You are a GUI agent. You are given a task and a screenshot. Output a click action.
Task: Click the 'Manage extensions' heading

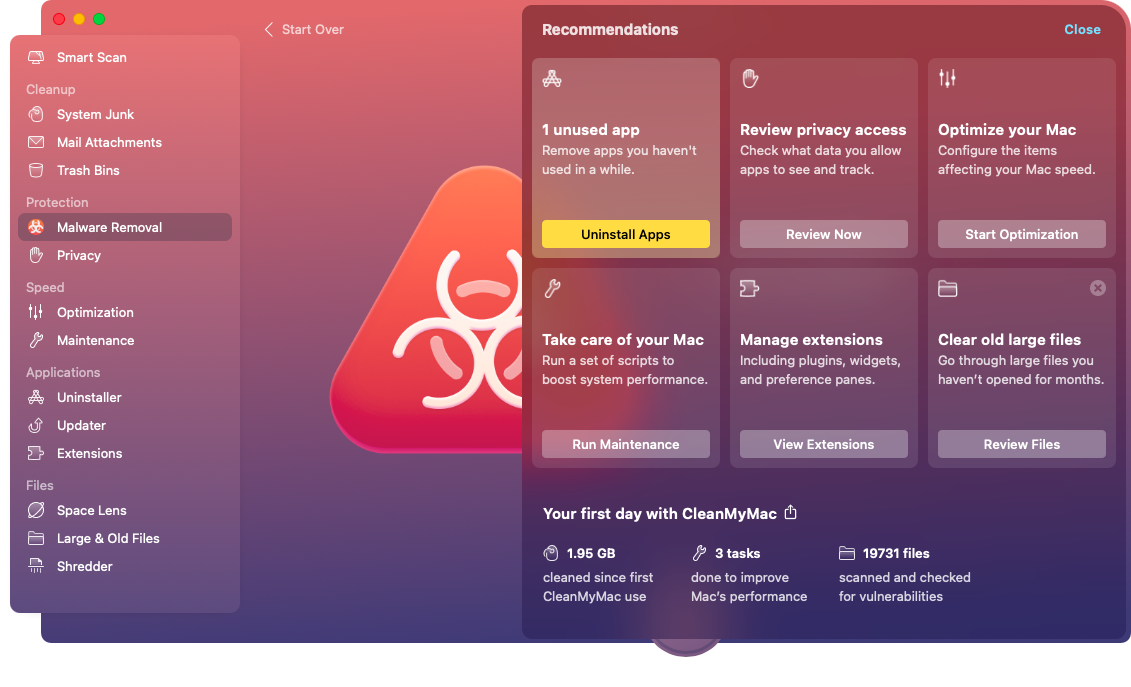pyautogui.click(x=811, y=340)
